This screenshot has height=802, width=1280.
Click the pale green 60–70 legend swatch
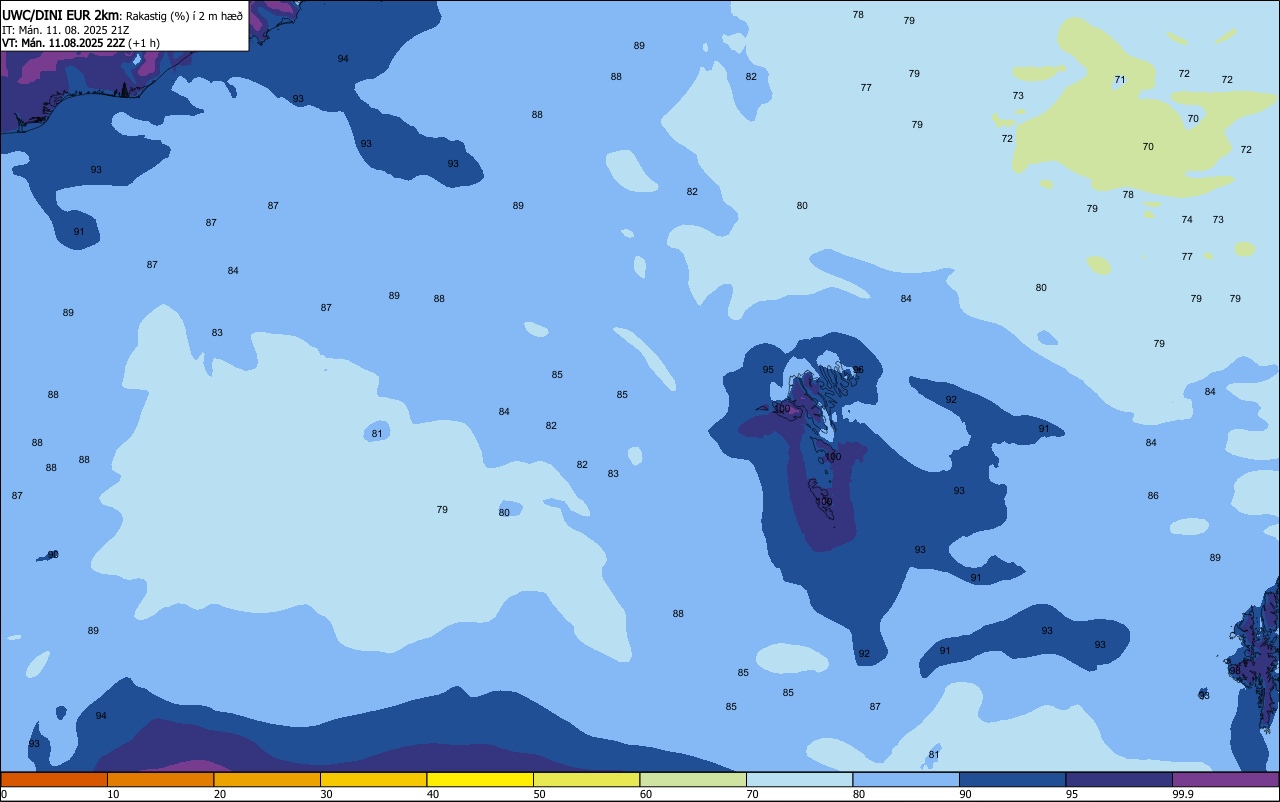pos(693,779)
